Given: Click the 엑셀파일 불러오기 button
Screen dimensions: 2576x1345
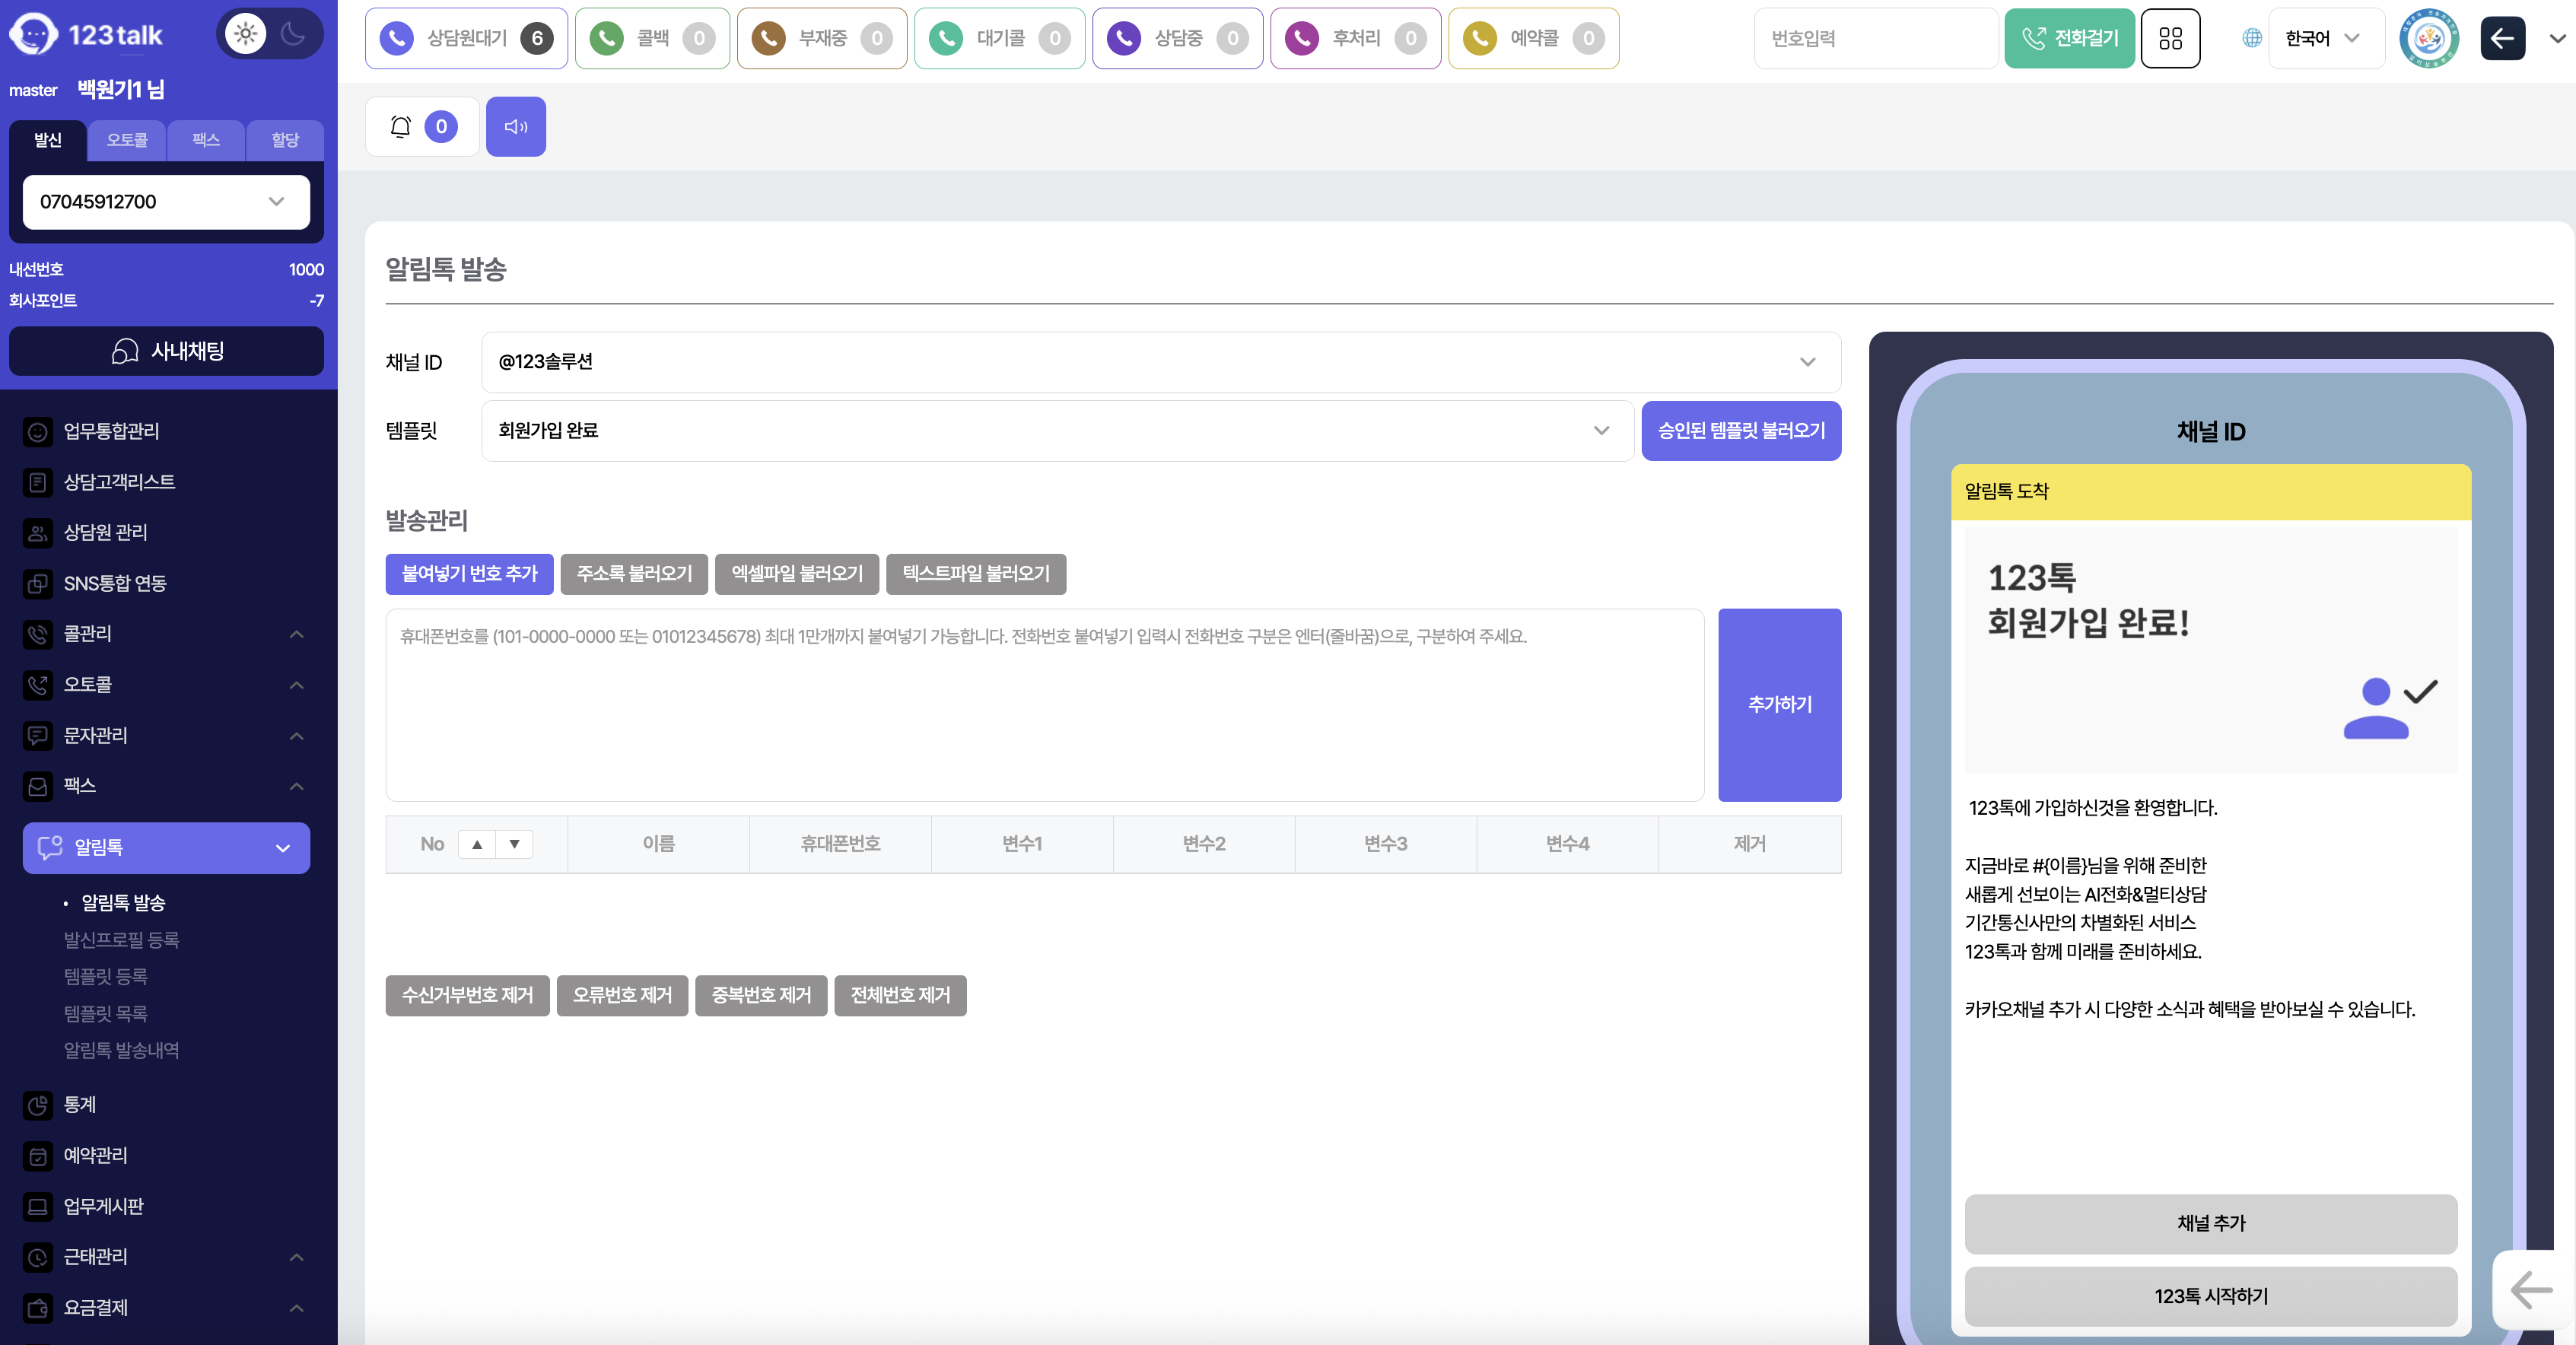Looking at the screenshot, I should point(796,574).
